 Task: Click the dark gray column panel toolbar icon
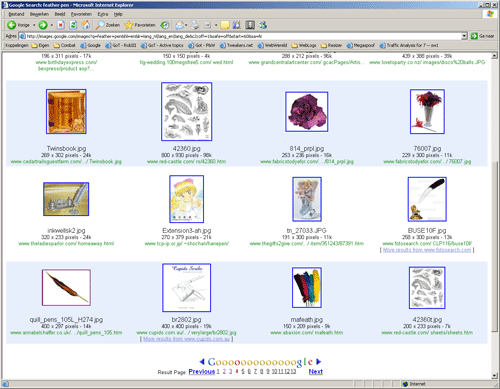tap(250, 25)
